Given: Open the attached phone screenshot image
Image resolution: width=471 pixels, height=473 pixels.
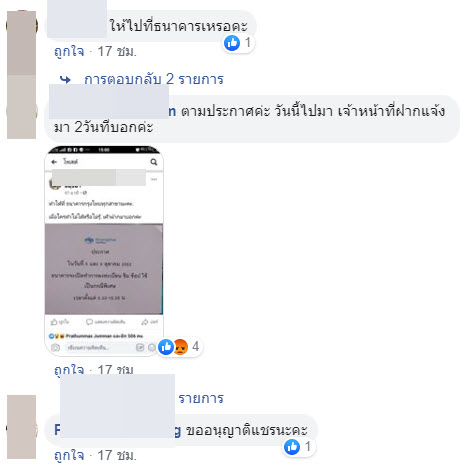Looking at the screenshot, I should tap(104, 251).
